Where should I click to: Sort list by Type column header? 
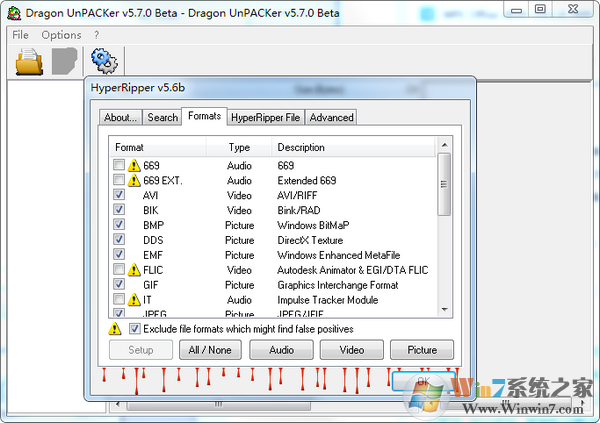239,147
